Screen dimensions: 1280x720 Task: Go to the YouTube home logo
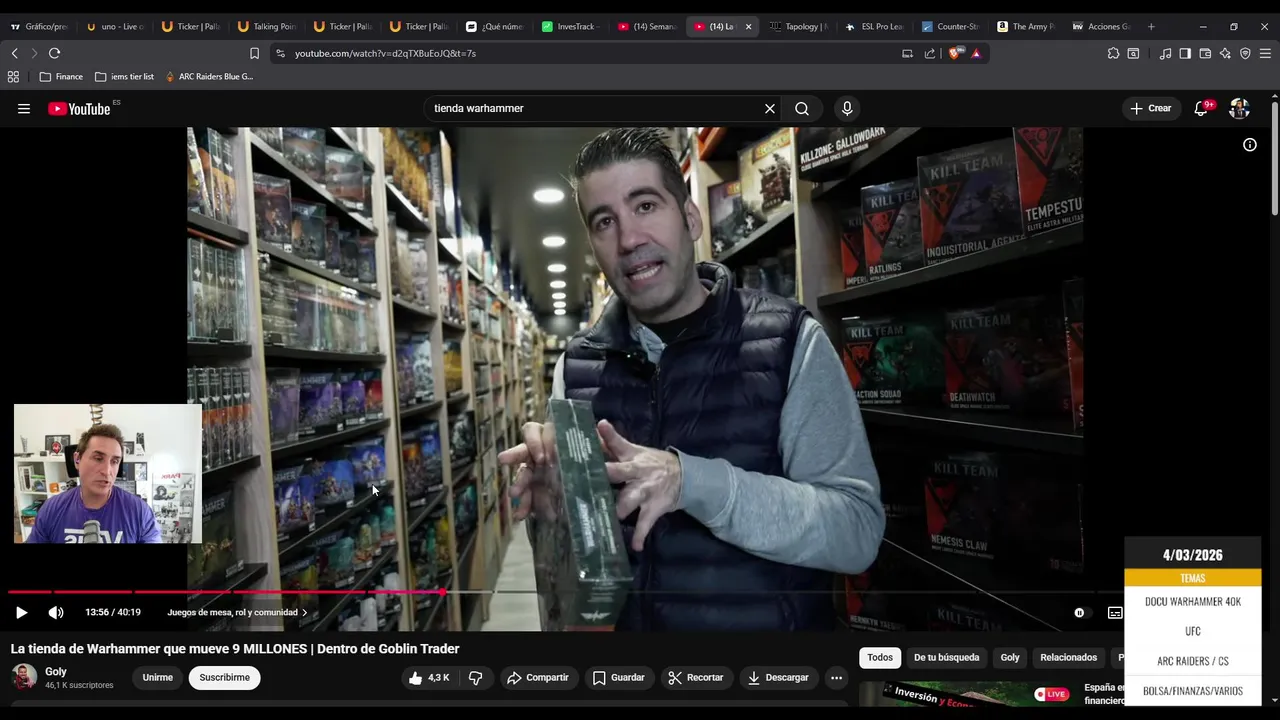[x=80, y=109]
